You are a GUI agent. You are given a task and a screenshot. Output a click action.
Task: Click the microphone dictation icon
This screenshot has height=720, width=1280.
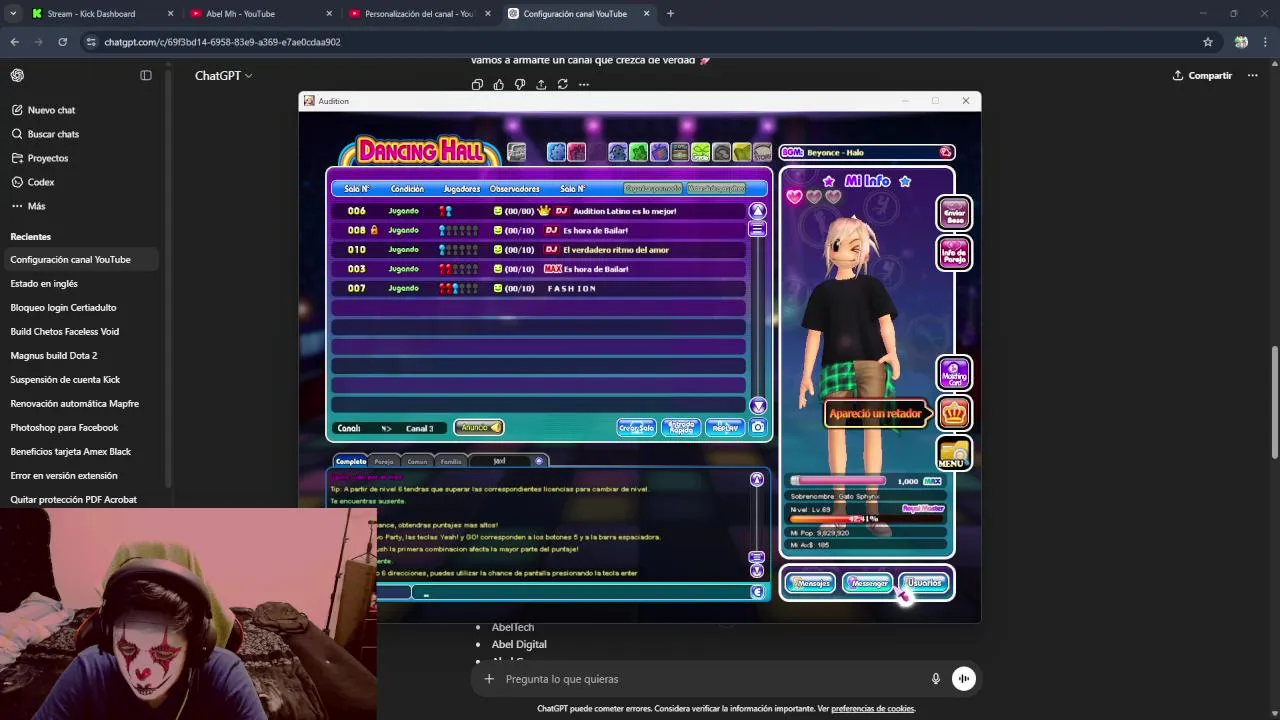point(936,679)
